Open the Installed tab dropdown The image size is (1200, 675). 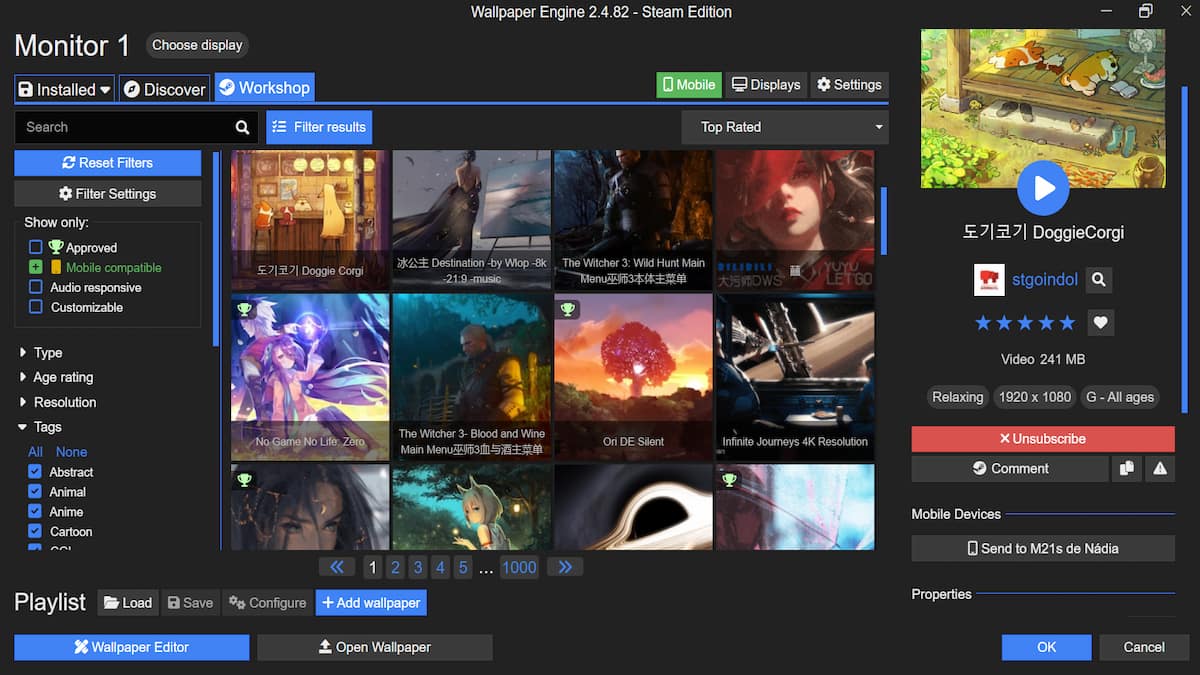point(65,89)
